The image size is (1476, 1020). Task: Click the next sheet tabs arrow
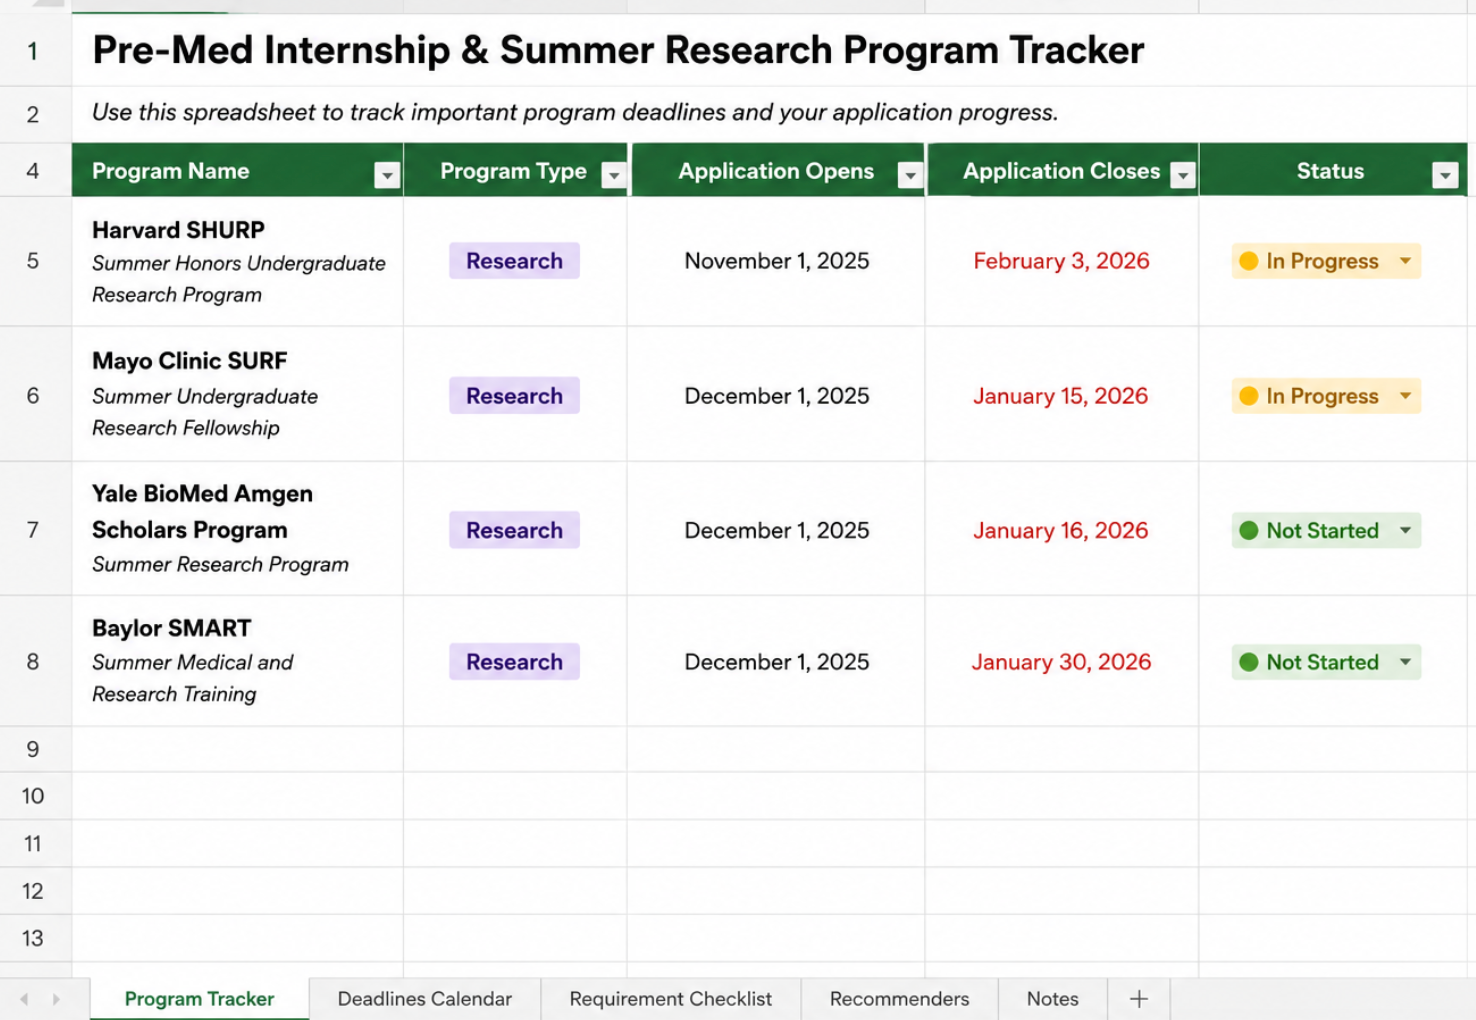coord(56,999)
